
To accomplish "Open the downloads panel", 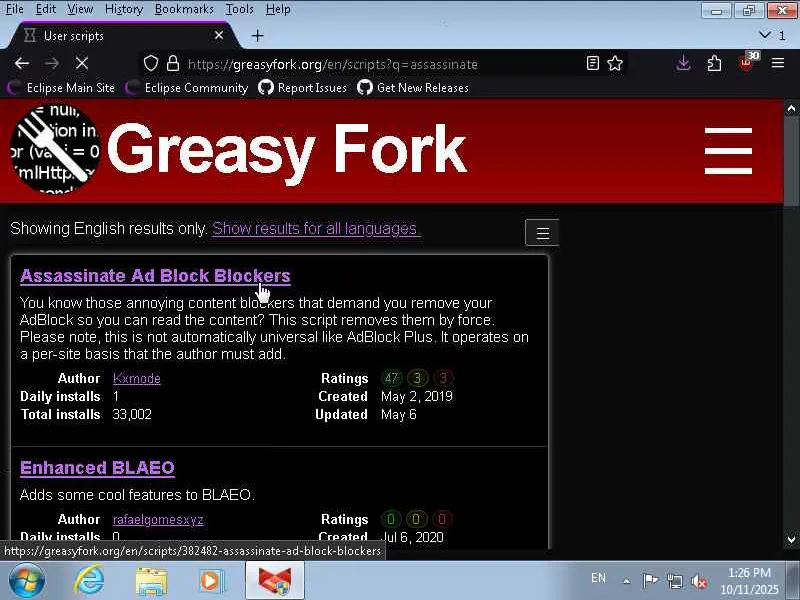I will tap(683, 63).
